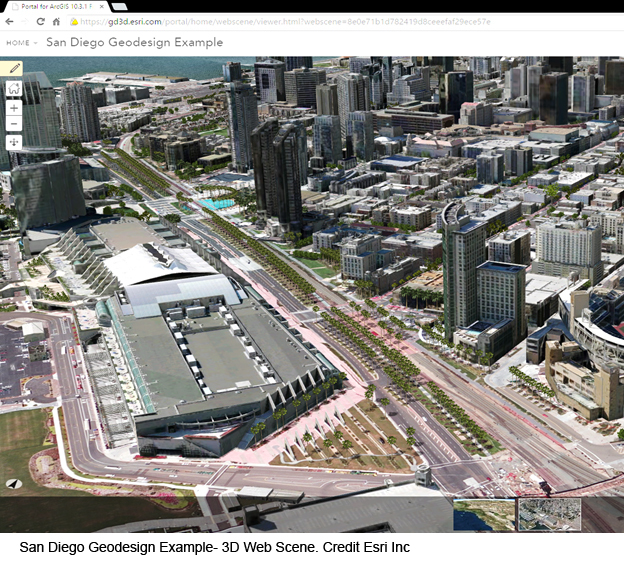The image size is (624, 562).
Task: Open a new browser tab
Action: pyautogui.click(x=120, y=6)
